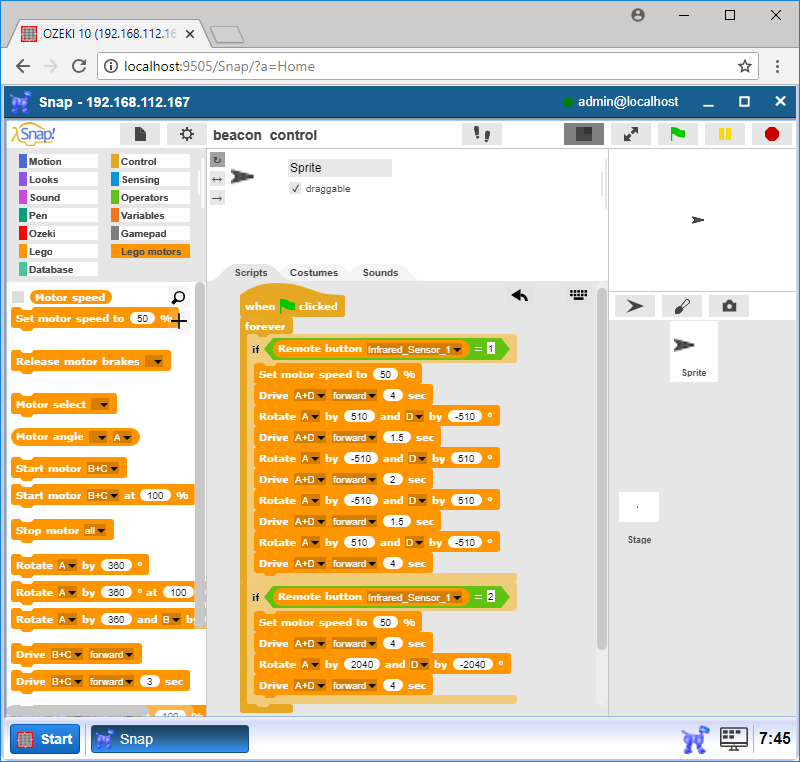Reload the browser page
Viewport: 800px width, 762px height.
tap(79, 66)
